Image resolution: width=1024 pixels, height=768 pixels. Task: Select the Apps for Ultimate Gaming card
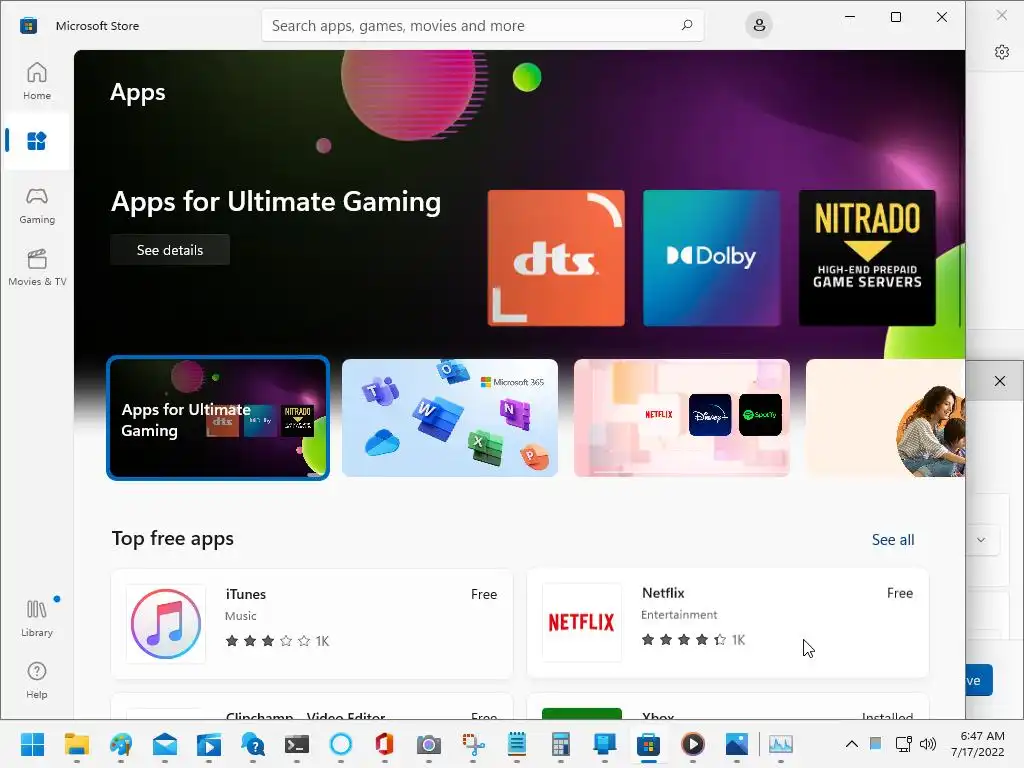click(x=218, y=418)
